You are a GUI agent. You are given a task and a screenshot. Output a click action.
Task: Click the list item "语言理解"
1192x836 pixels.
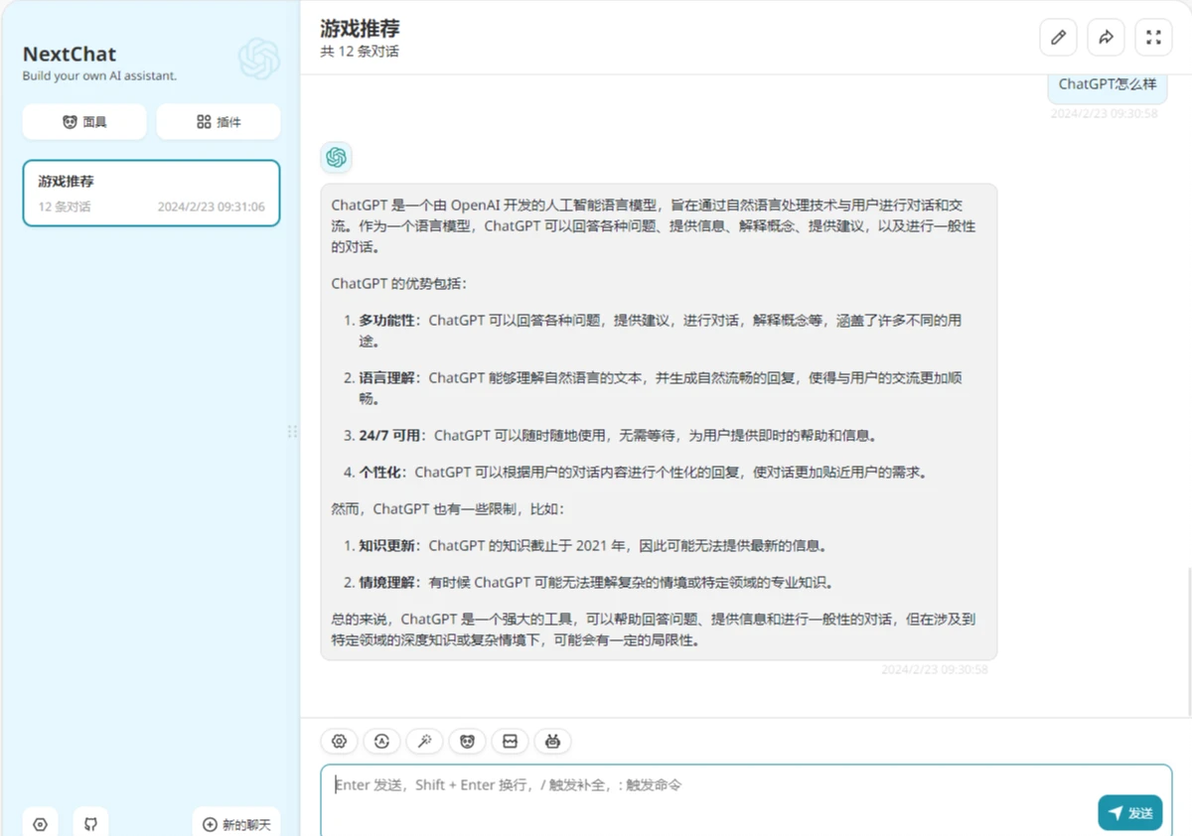click(660, 388)
